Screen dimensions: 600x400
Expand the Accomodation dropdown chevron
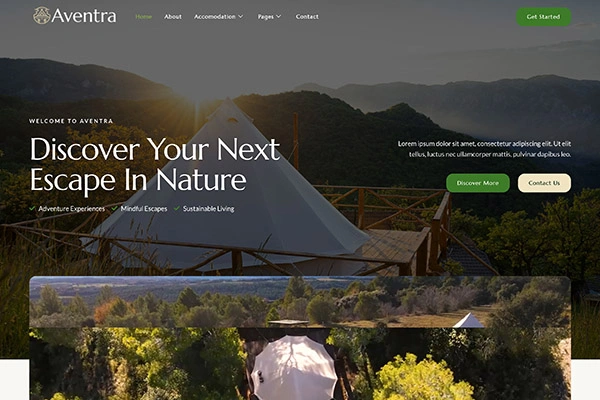pyautogui.click(x=241, y=16)
